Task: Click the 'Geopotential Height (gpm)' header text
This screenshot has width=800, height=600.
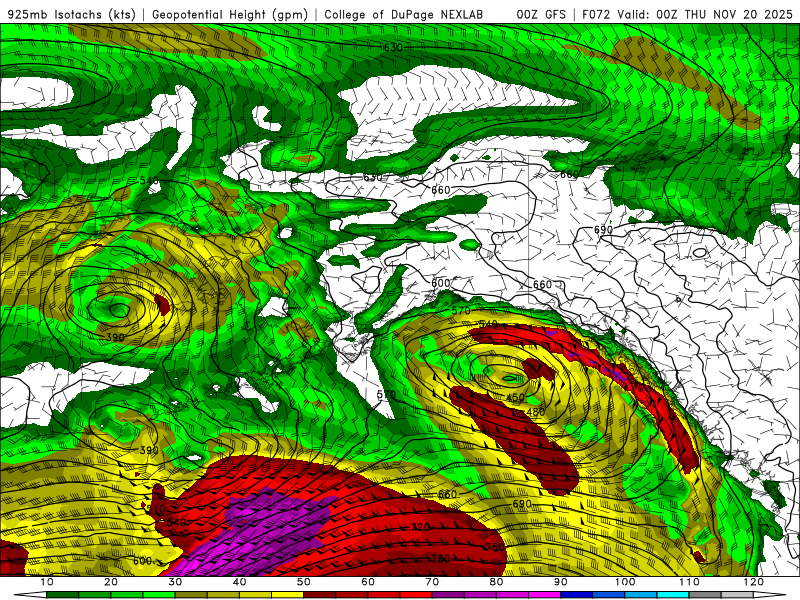Action: click(230, 14)
